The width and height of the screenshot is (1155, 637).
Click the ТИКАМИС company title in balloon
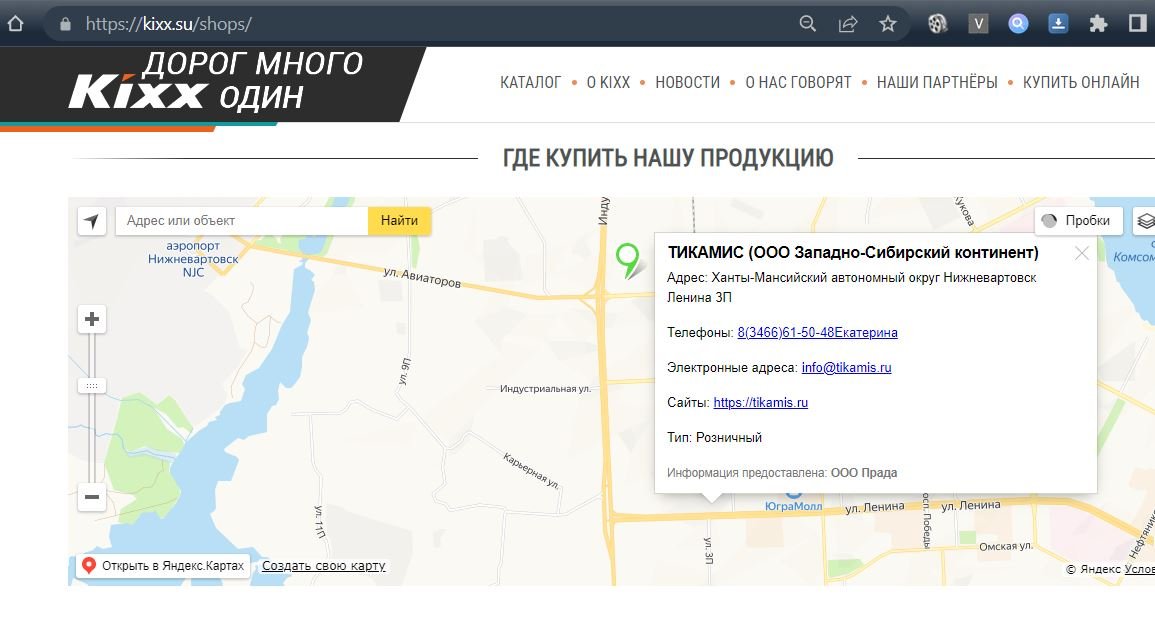click(x=853, y=253)
